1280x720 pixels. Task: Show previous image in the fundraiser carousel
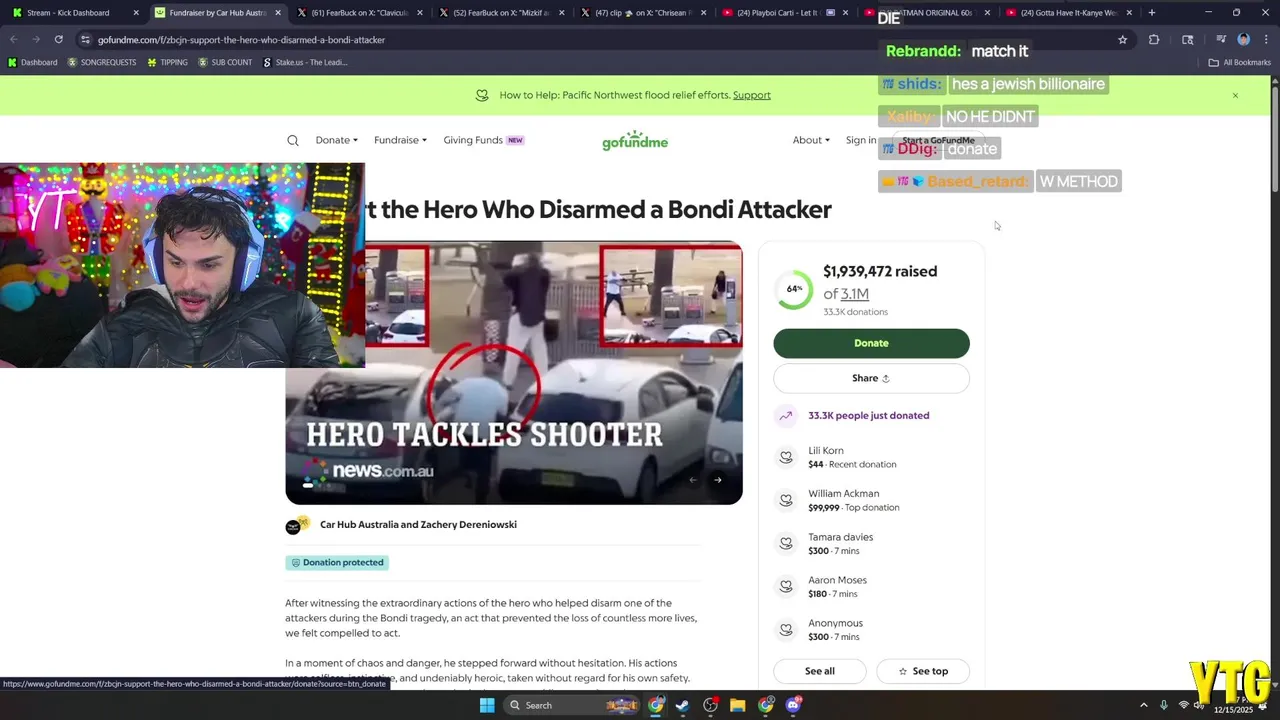[x=692, y=480]
